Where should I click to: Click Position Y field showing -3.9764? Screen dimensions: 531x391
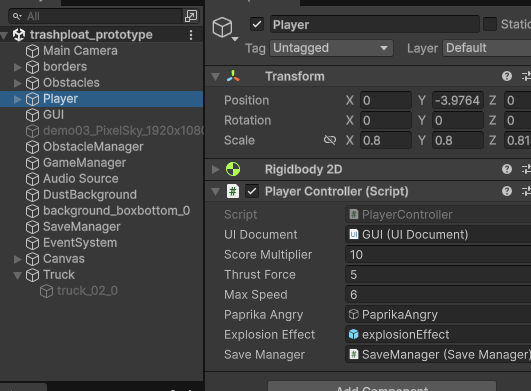click(458, 101)
